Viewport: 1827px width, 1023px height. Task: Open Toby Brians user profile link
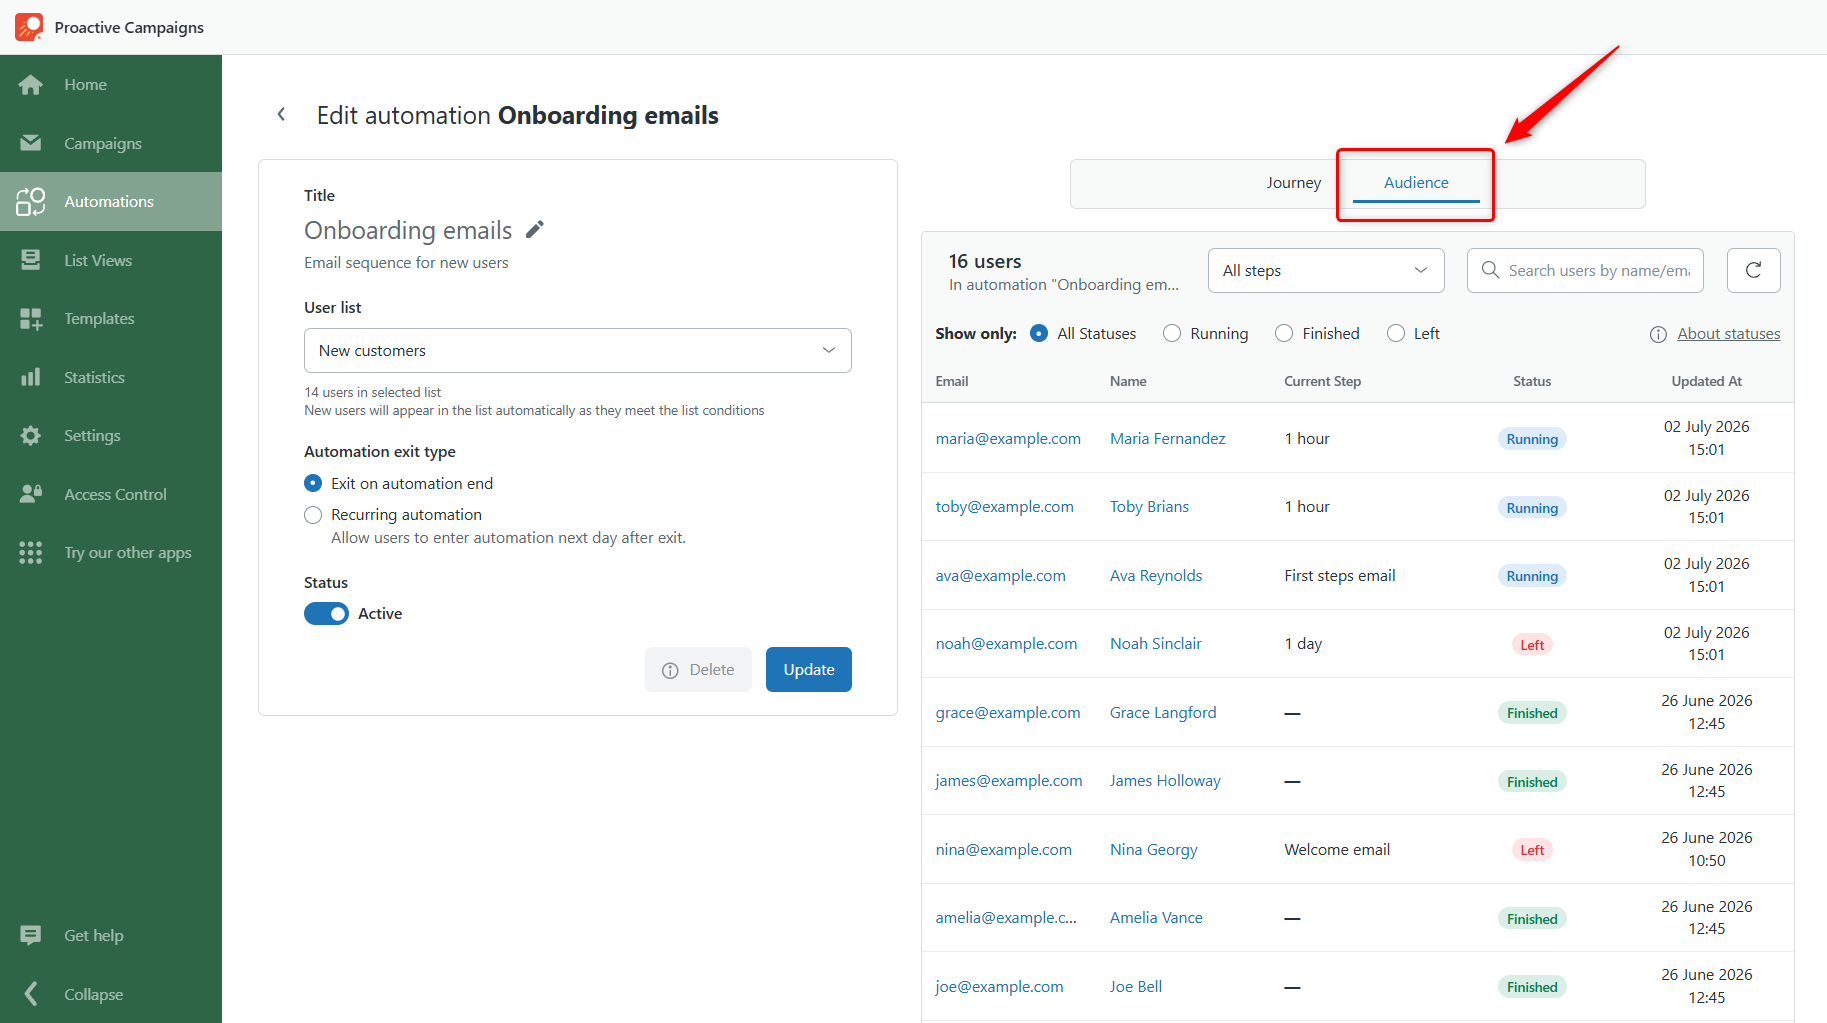[1149, 507]
